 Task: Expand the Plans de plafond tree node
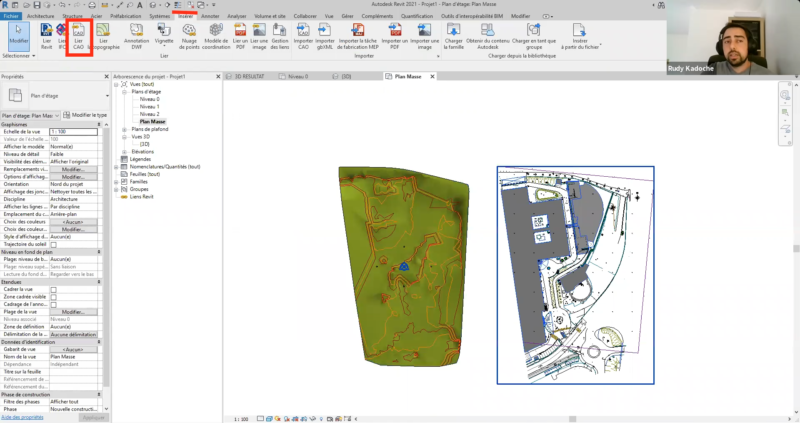[x=124, y=130]
